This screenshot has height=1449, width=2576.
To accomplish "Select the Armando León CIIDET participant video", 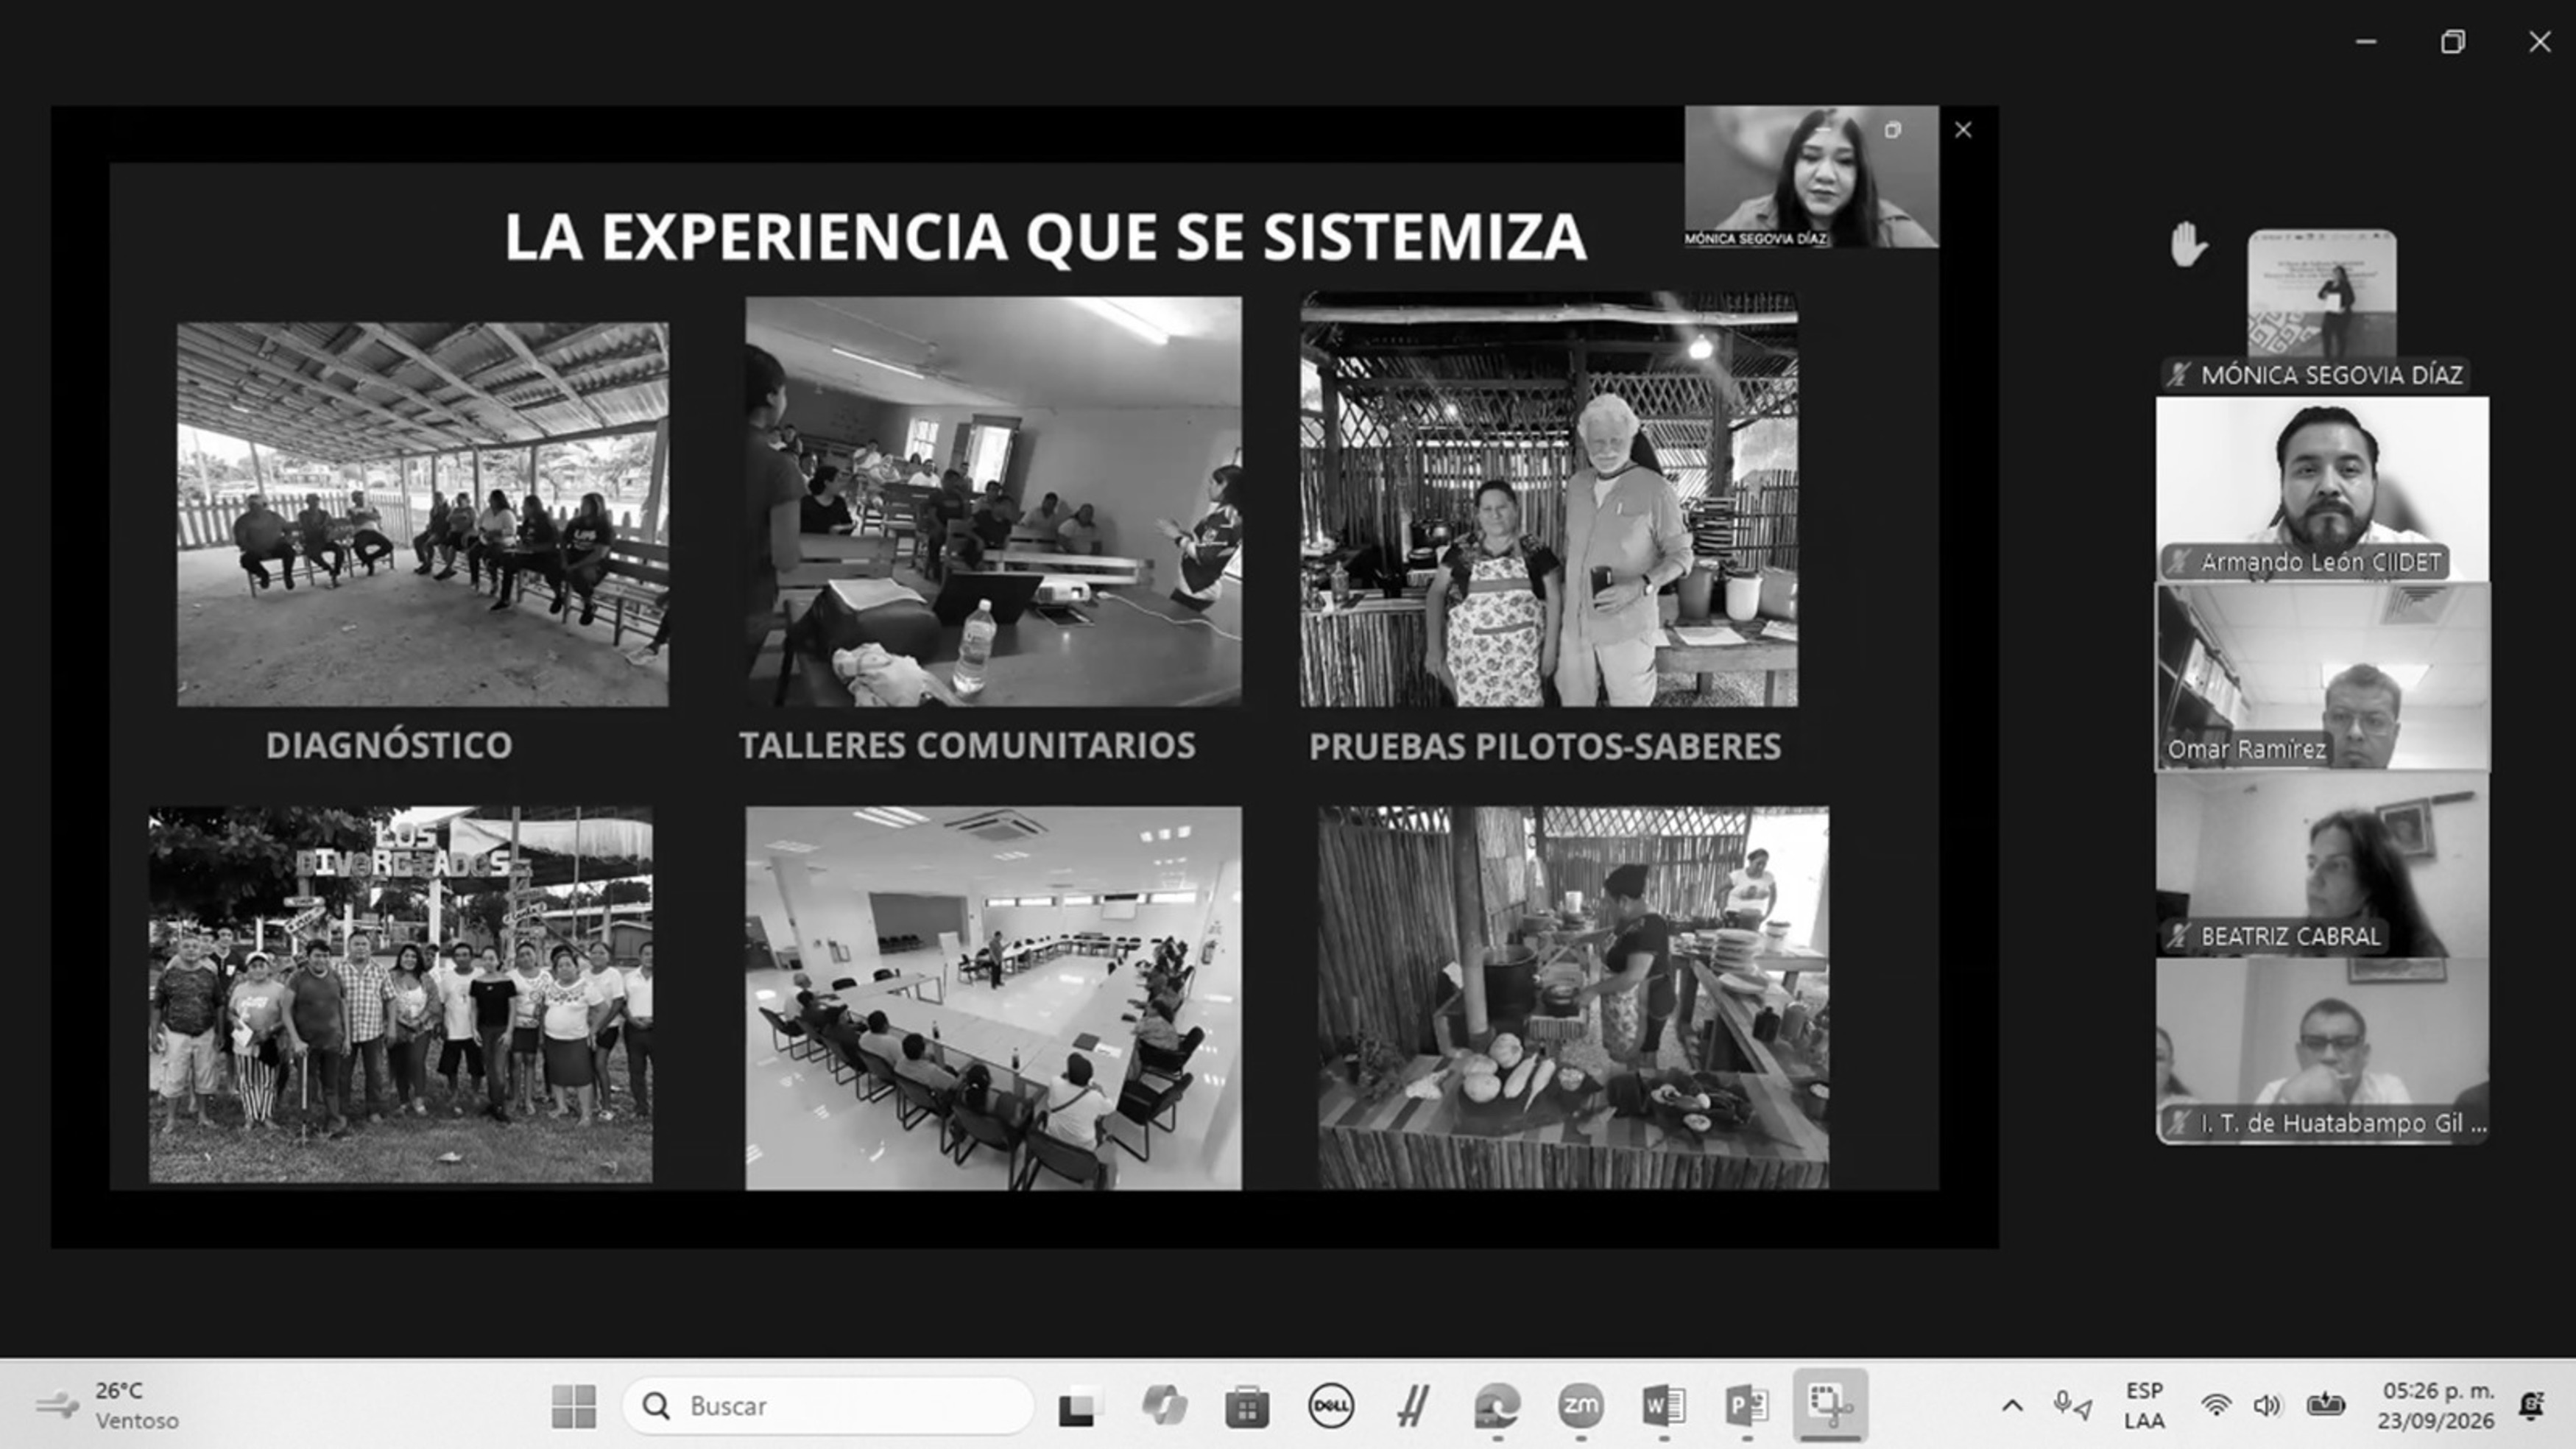I will [x=2322, y=488].
